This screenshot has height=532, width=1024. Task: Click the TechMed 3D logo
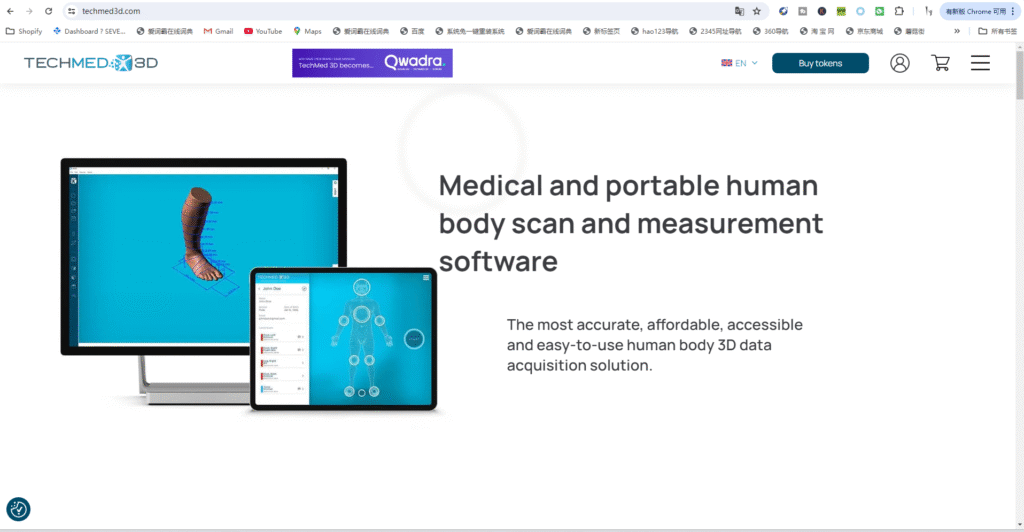tap(91, 63)
